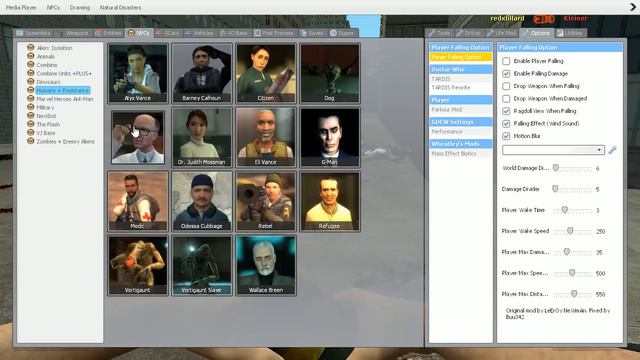The height and width of the screenshot is (360, 640).
Task: Spawn the Medic NPC
Action: tap(138, 201)
